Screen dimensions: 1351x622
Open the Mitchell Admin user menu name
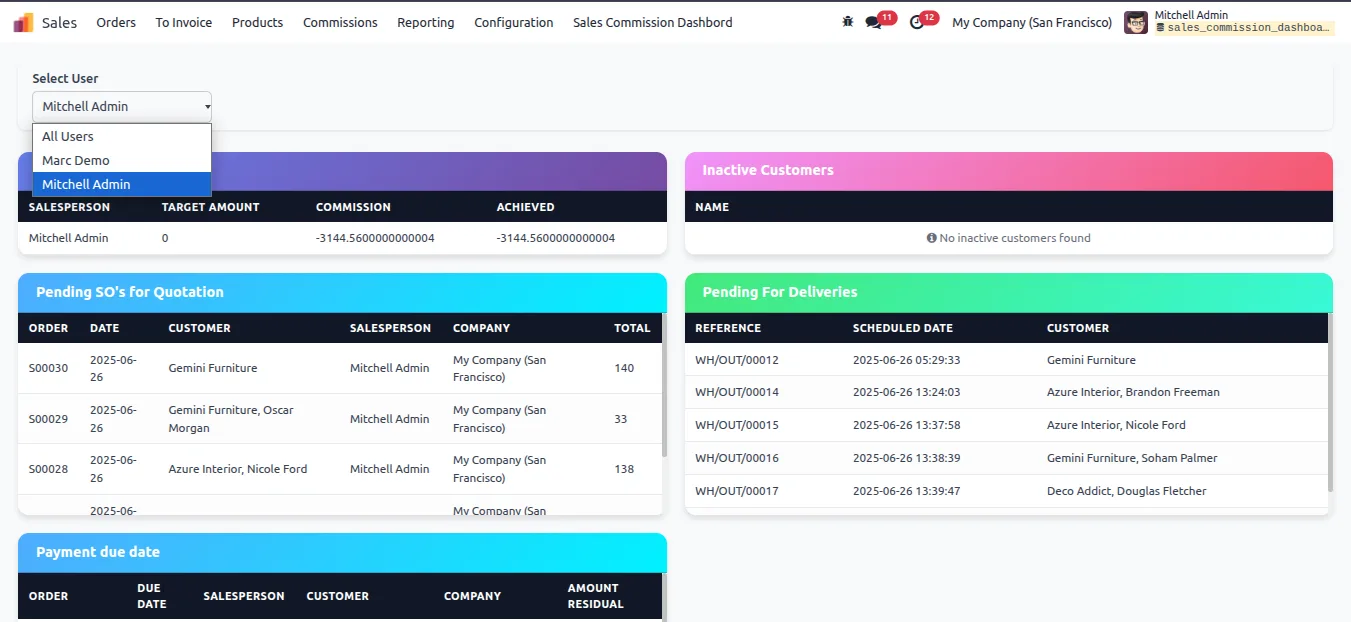(1191, 15)
